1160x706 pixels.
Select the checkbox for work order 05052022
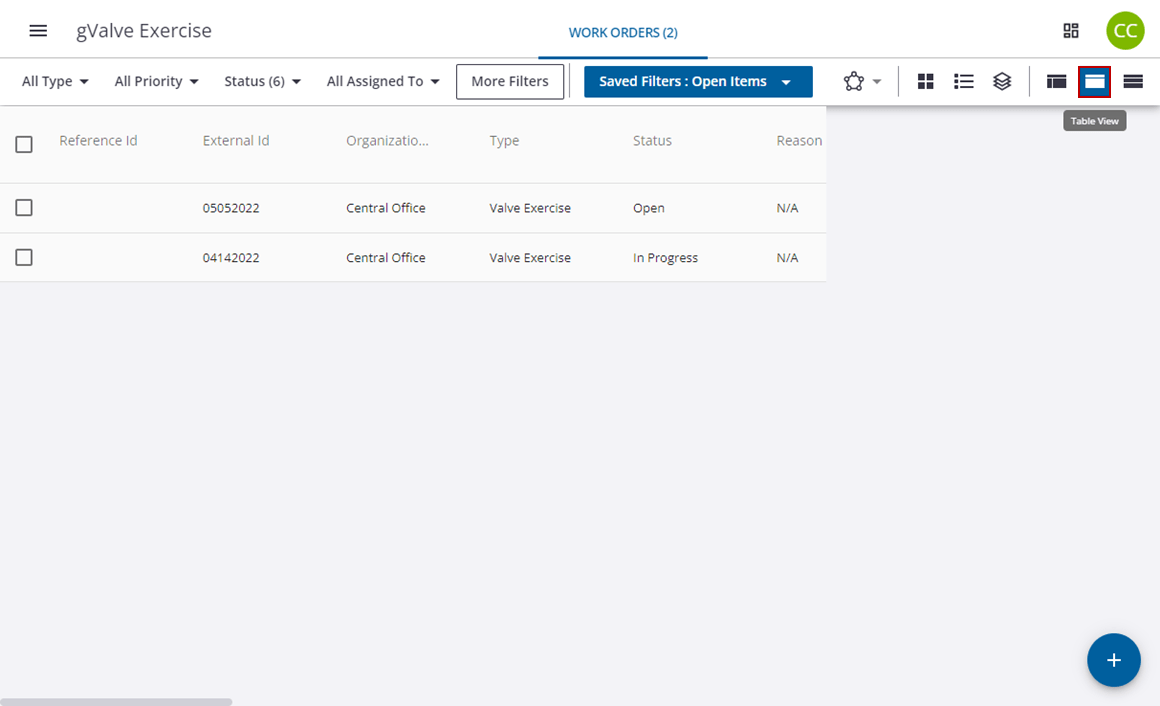24,207
